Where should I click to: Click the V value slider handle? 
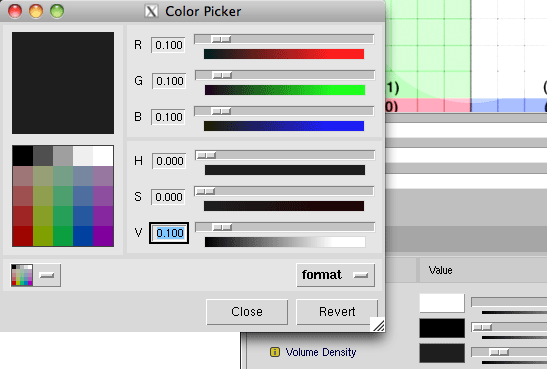222,227
